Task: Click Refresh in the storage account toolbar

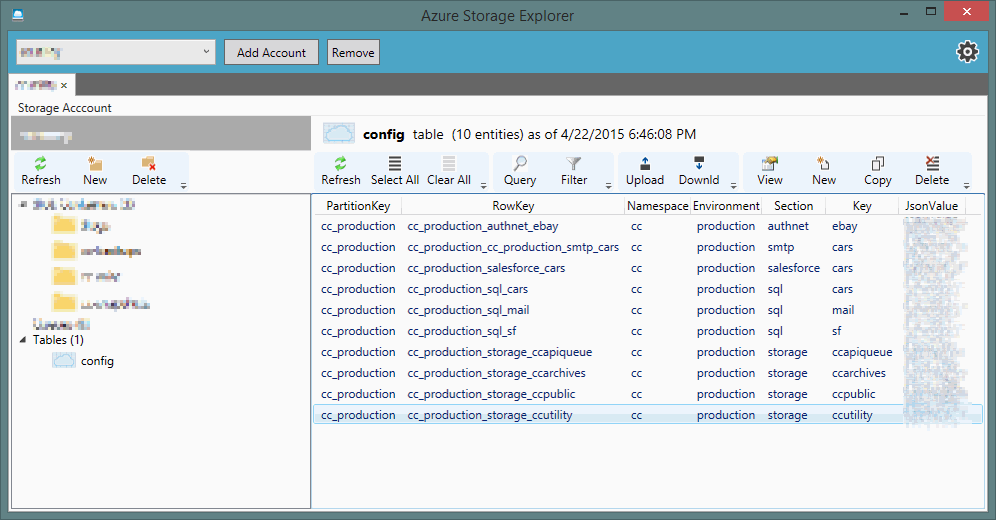Action: [41, 171]
